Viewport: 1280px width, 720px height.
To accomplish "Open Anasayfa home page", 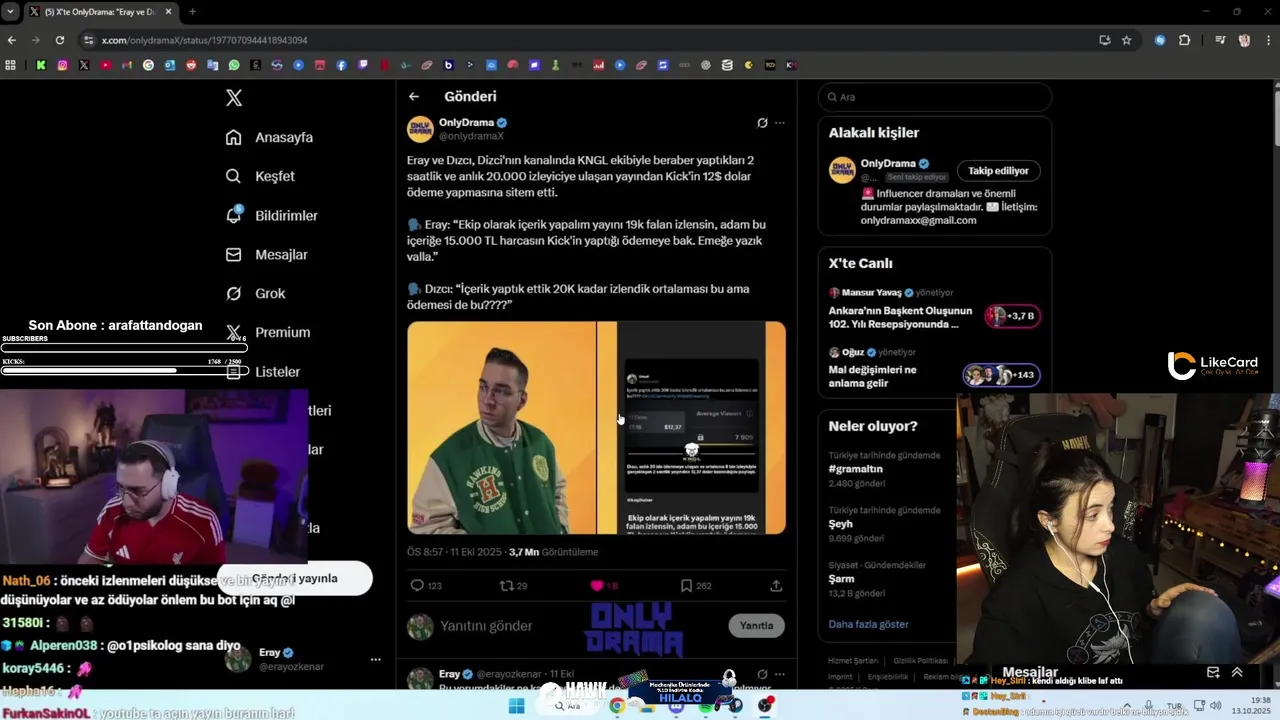I will pos(269,137).
